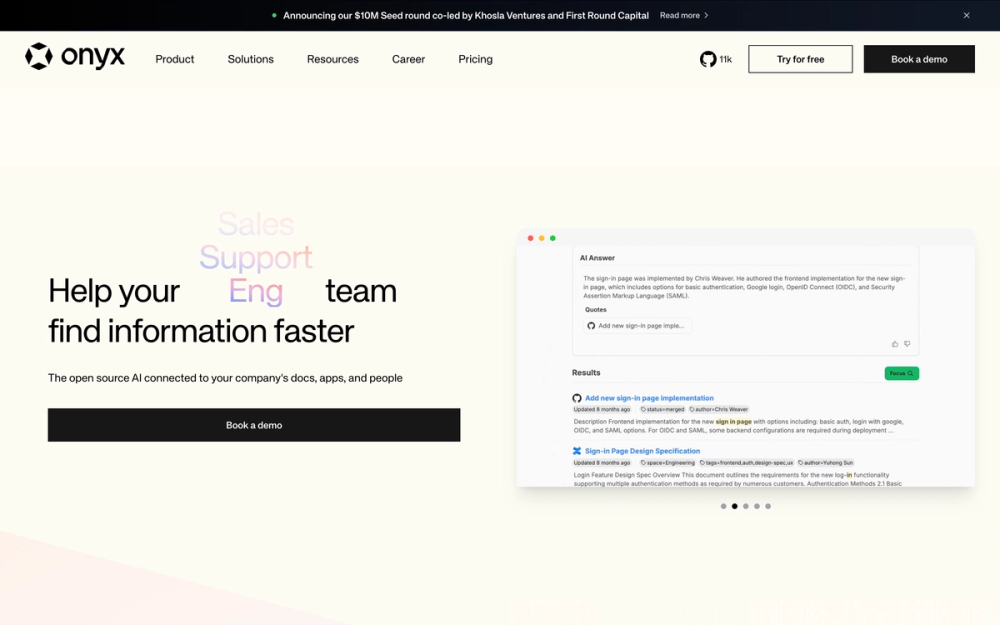Screen dimensions: 1000x625
Task: Click the large Book a demo hero button
Action: pyautogui.click(x=254, y=425)
